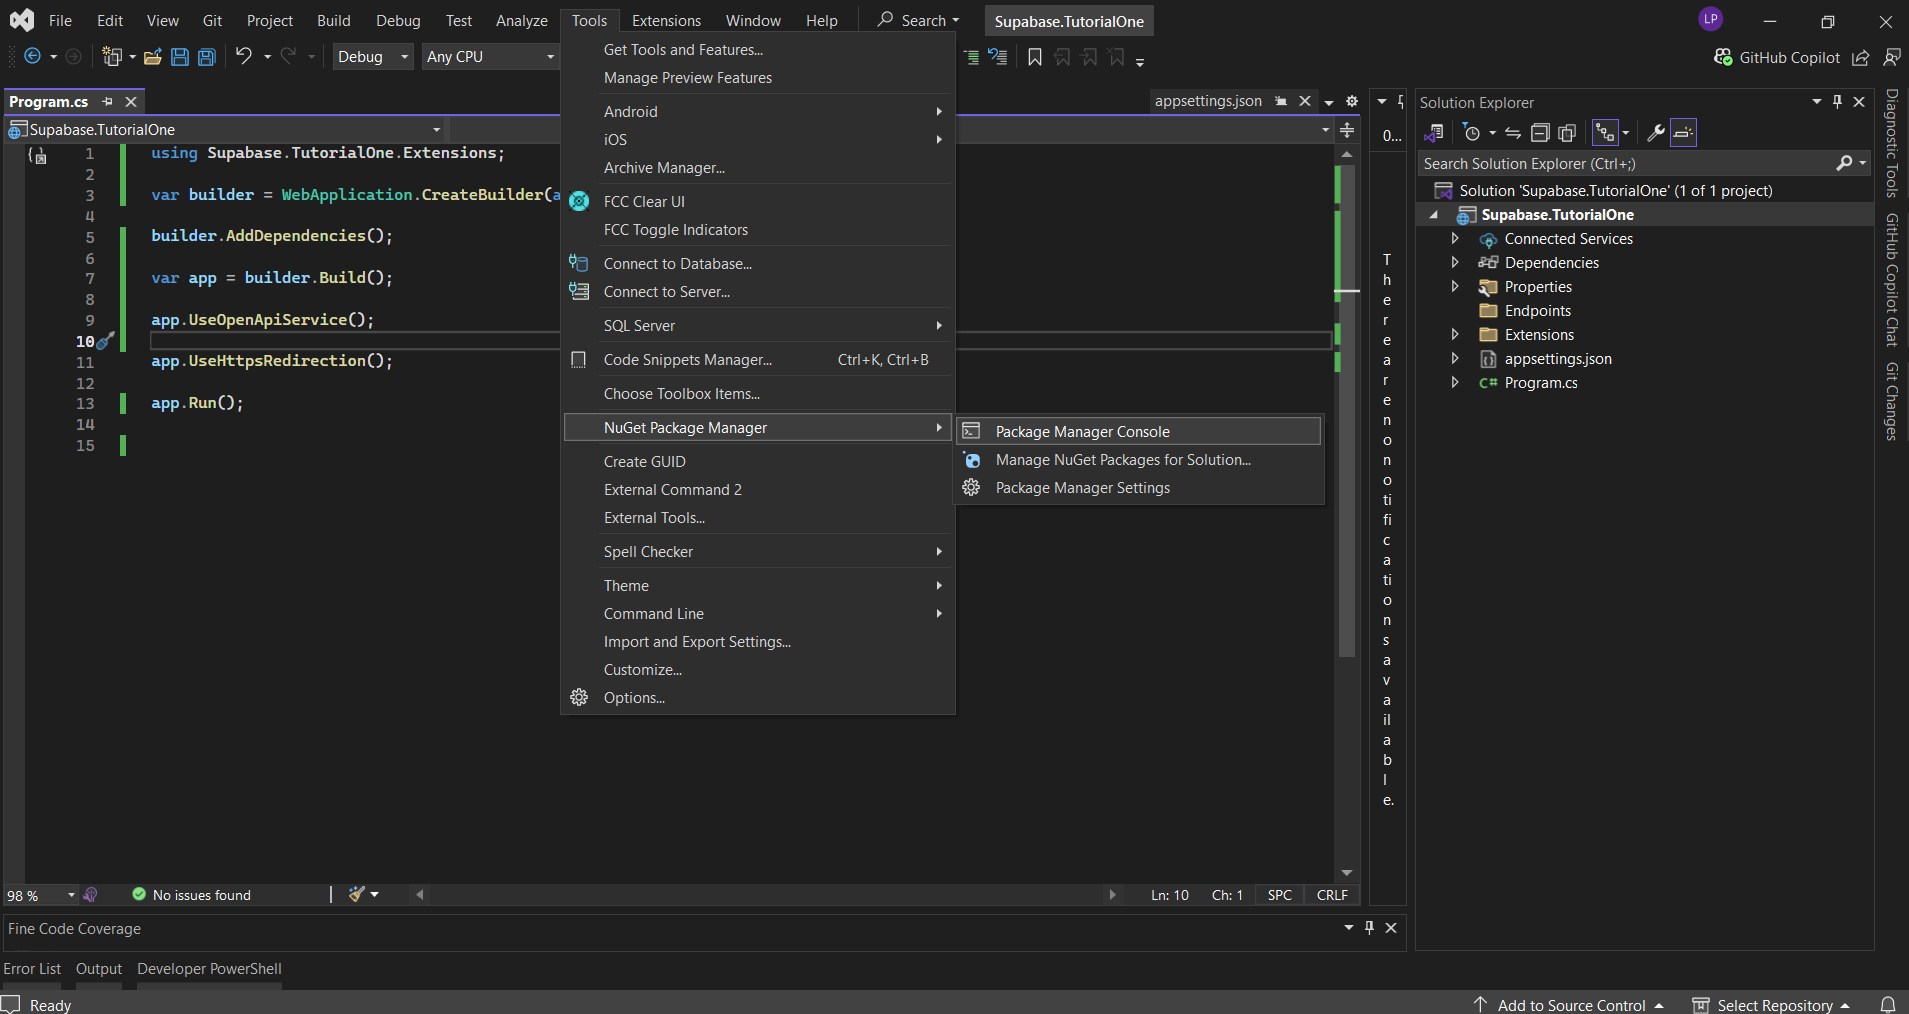Click the code cleanup broom icon

[357, 894]
